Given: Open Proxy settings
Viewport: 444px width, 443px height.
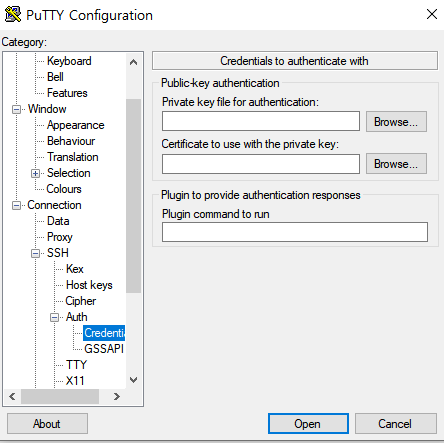Looking at the screenshot, I should tap(60, 237).
